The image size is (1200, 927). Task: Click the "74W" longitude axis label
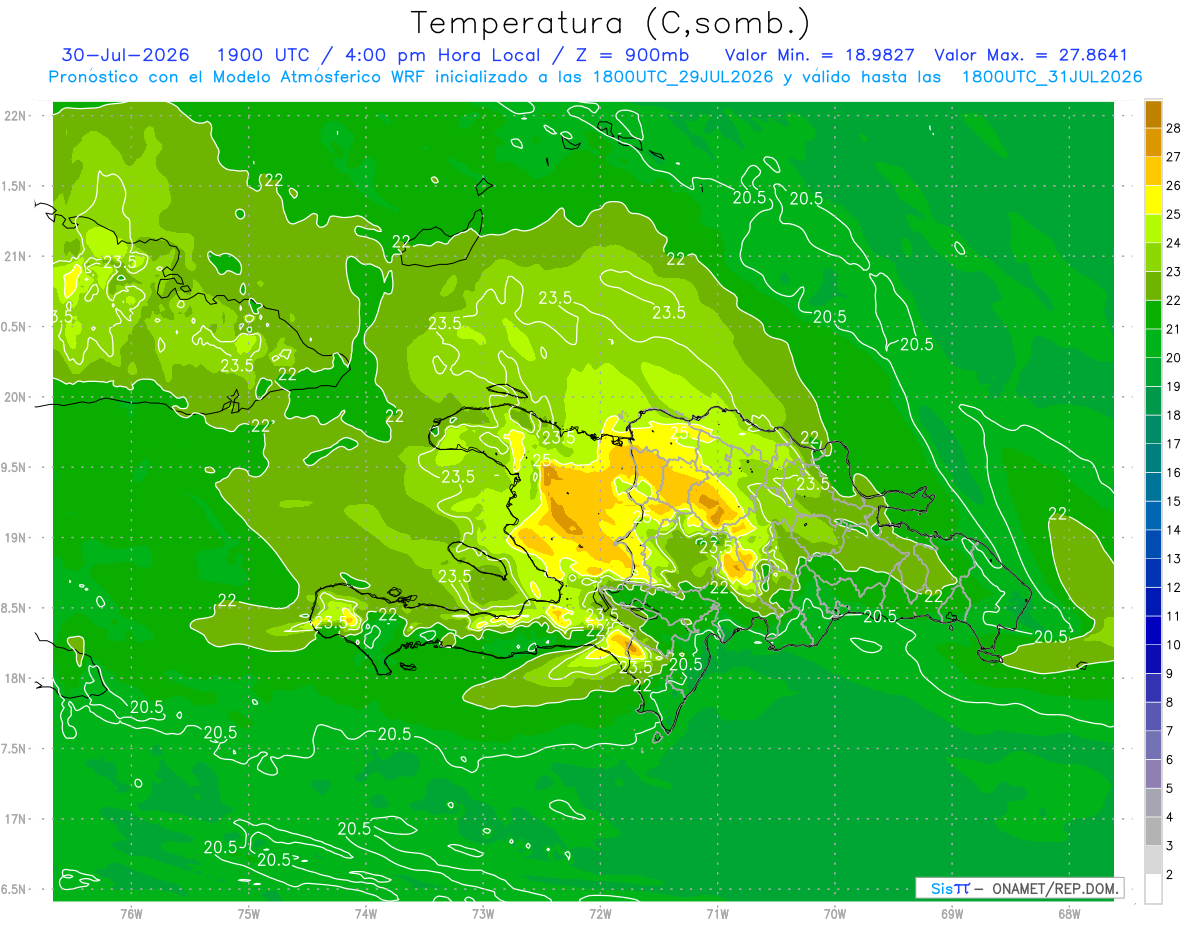(366, 912)
